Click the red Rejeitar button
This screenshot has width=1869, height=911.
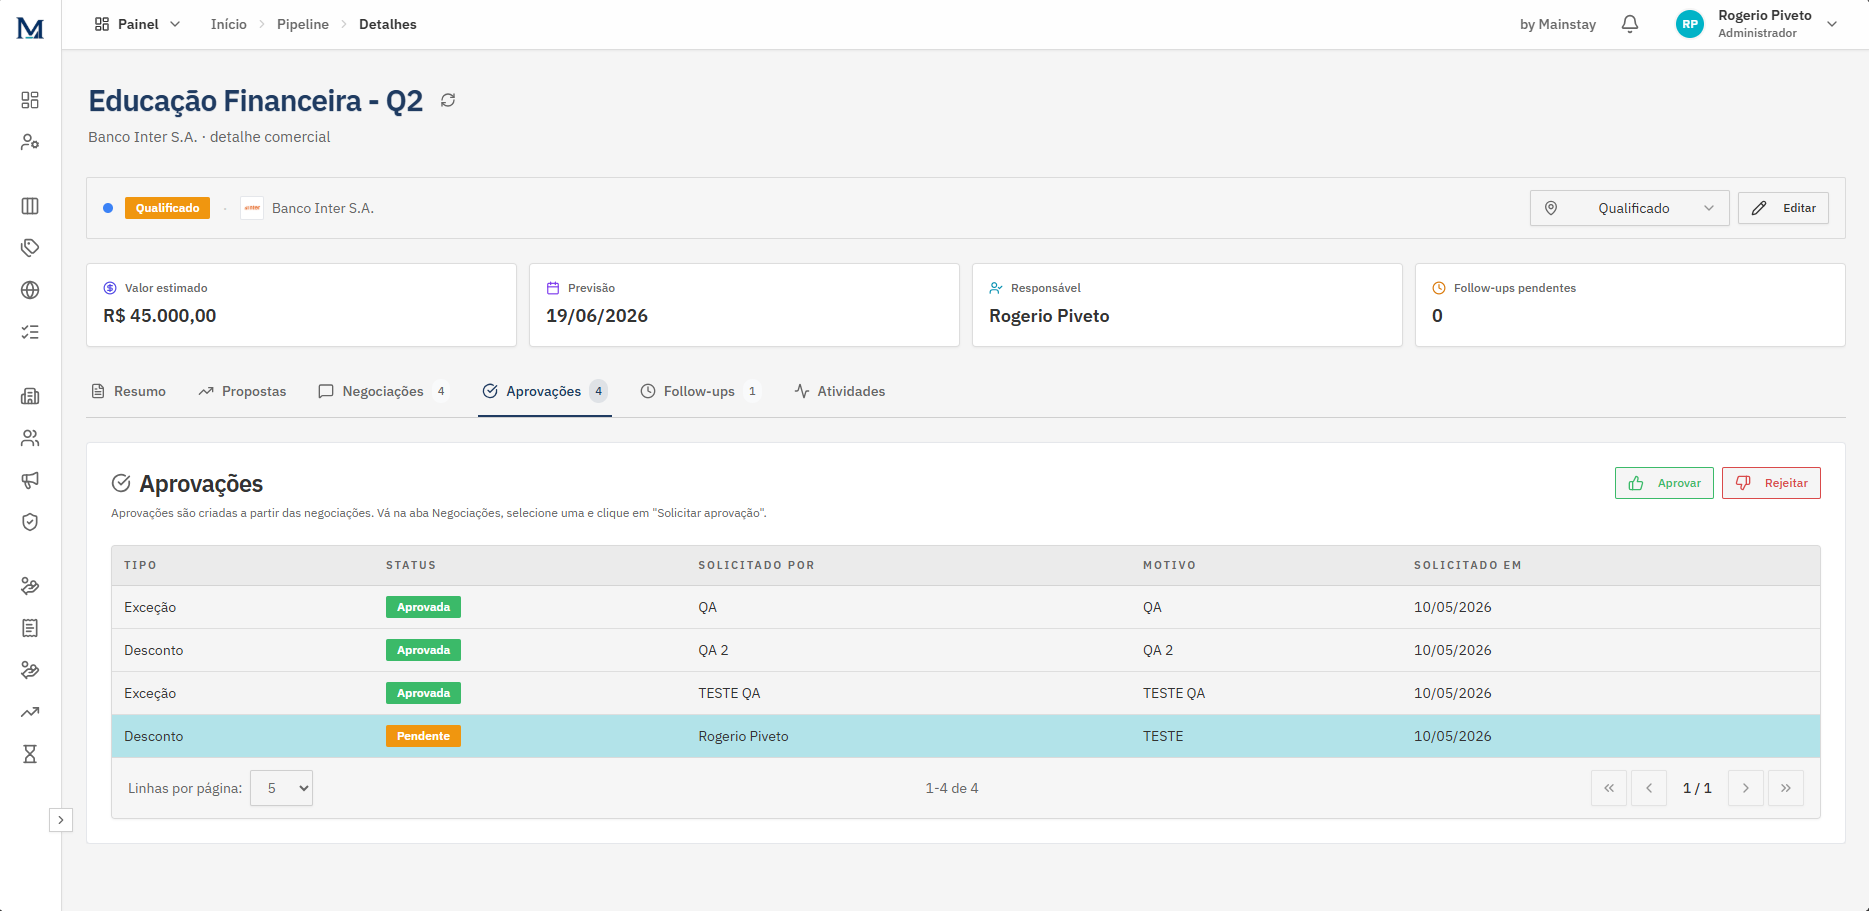[1771, 483]
